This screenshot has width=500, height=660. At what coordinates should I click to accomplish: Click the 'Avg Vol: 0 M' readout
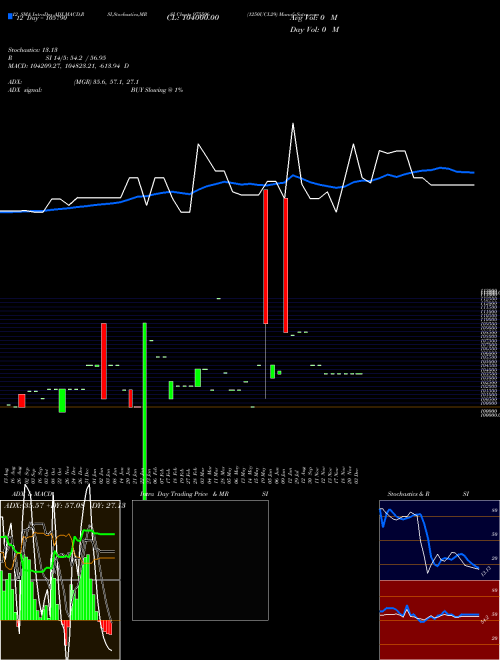point(314,18)
